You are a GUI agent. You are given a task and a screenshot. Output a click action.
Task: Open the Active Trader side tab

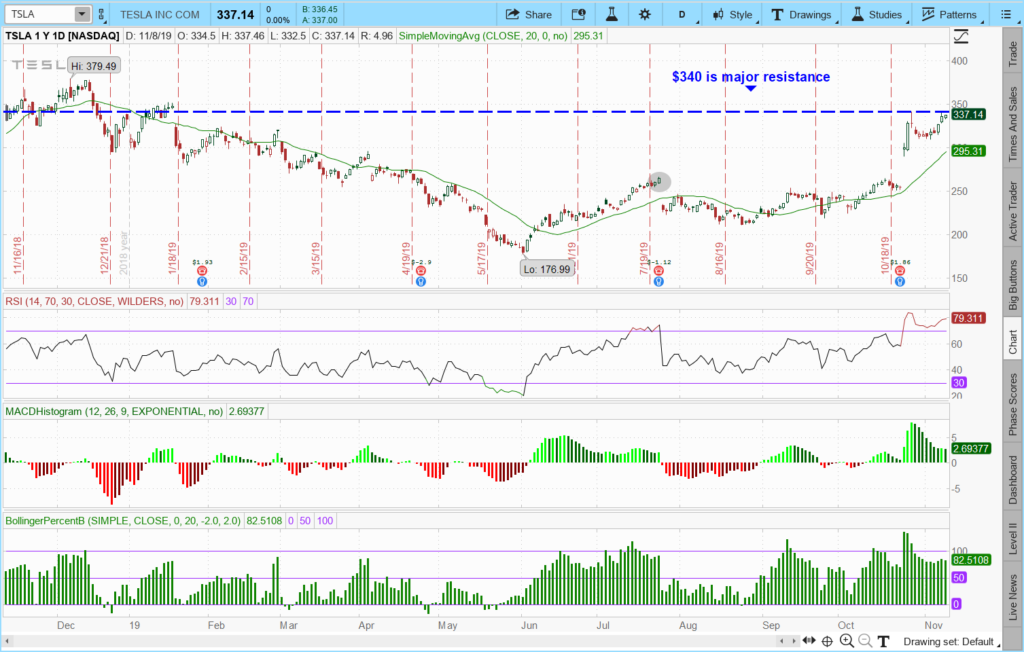tap(1013, 211)
